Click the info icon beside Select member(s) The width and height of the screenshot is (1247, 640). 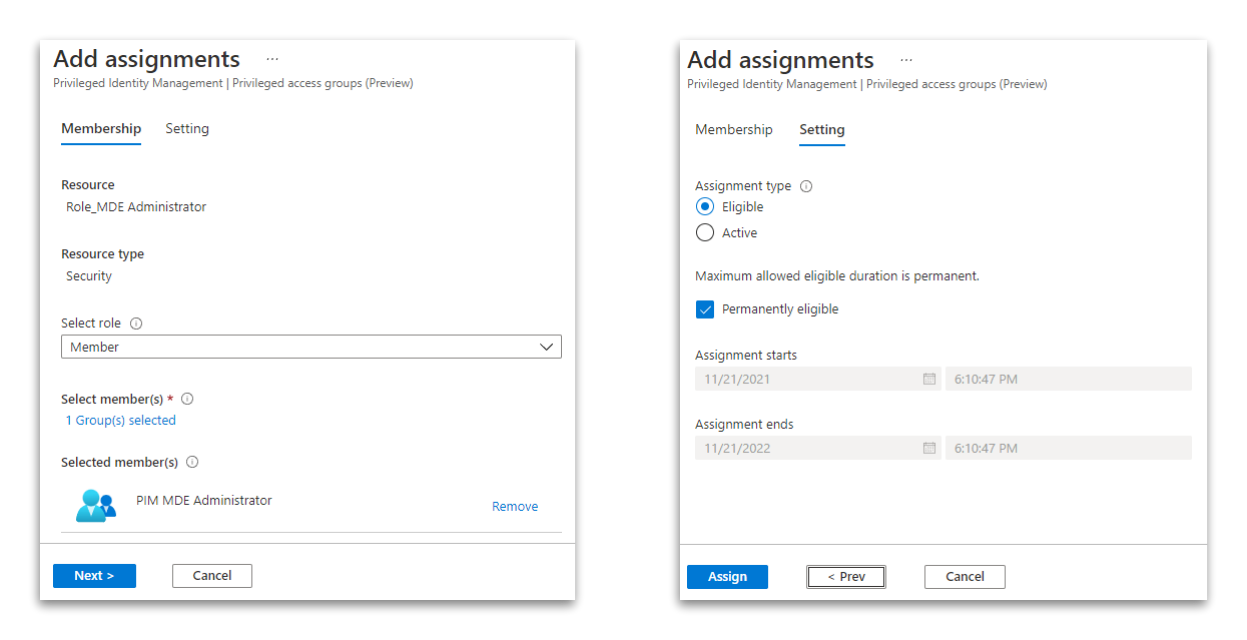[x=187, y=398]
